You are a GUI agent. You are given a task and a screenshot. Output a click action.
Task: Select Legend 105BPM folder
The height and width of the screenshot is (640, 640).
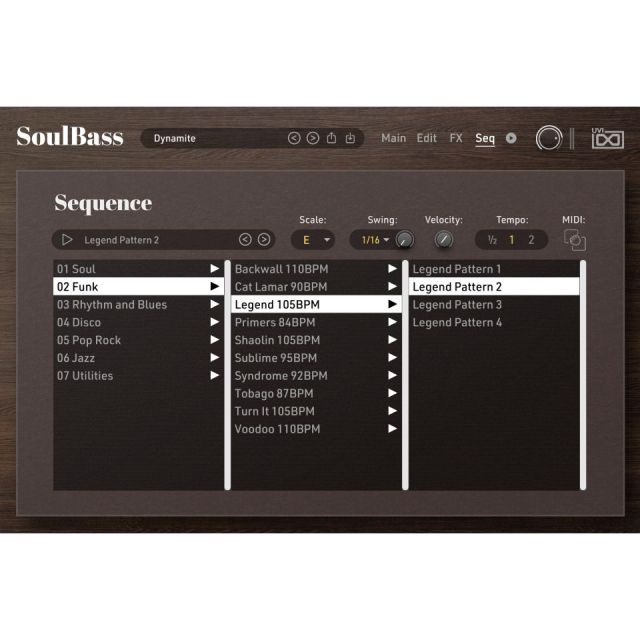[316, 304]
